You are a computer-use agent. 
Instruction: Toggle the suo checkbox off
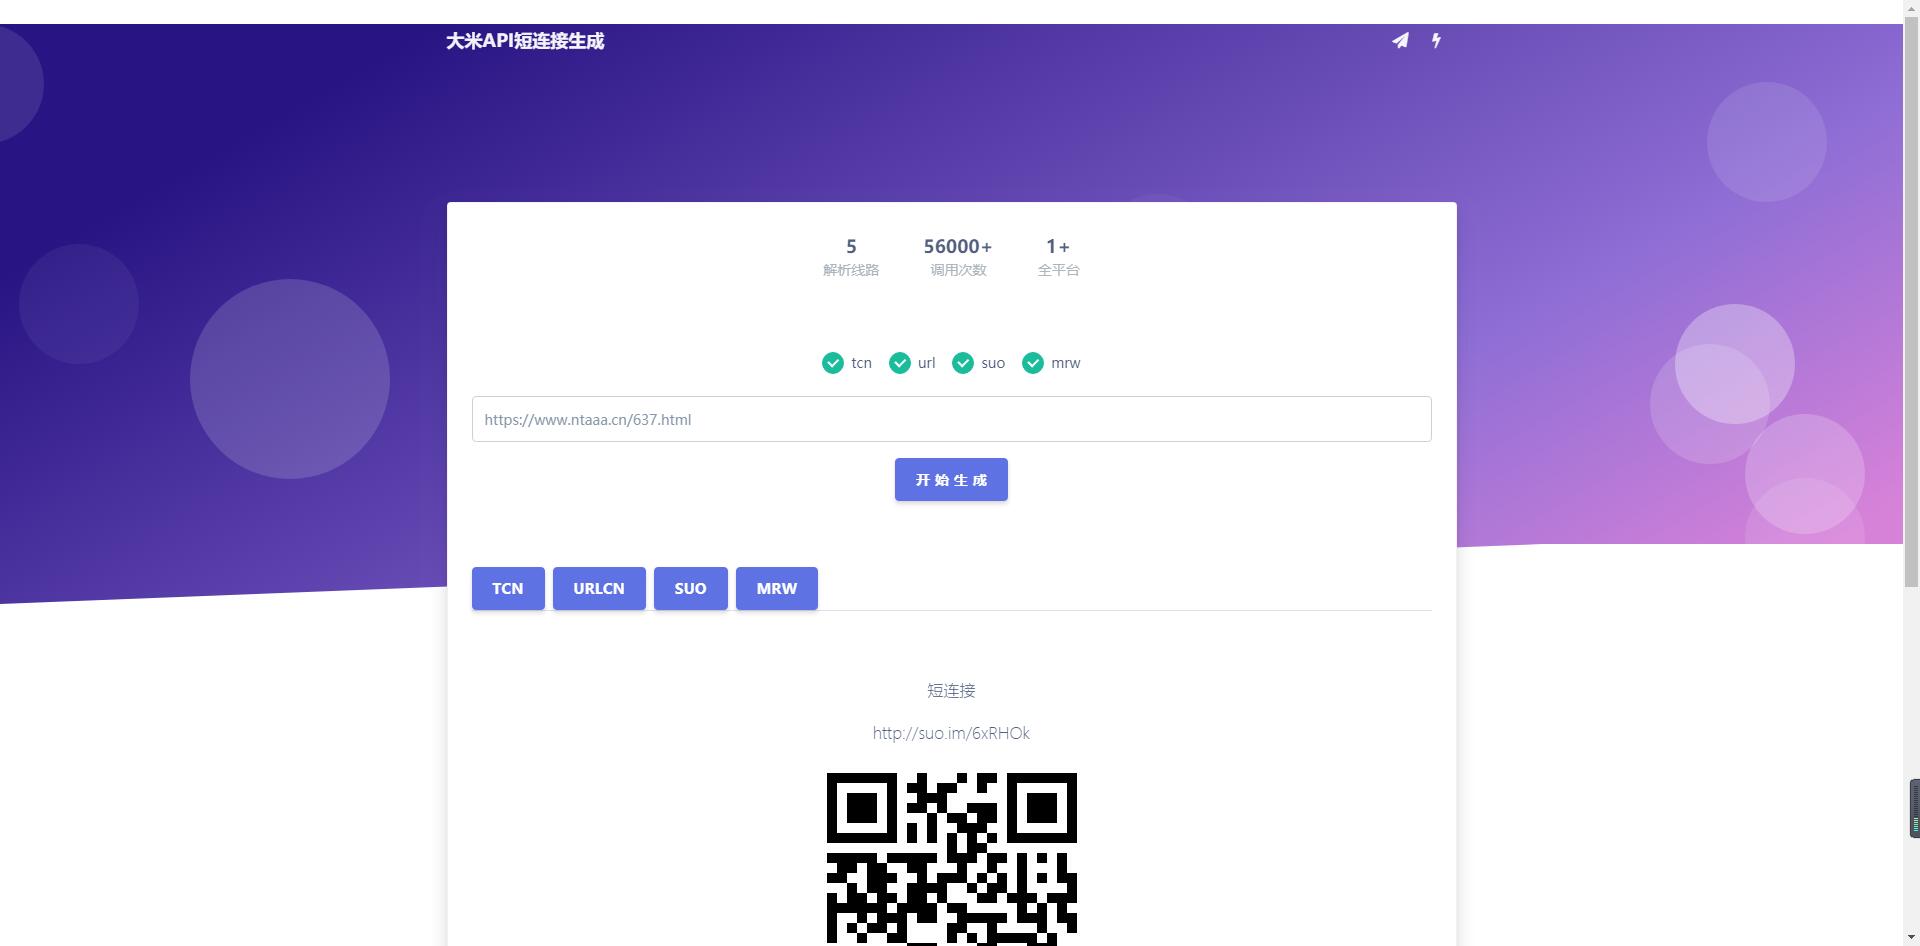[964, 363]
